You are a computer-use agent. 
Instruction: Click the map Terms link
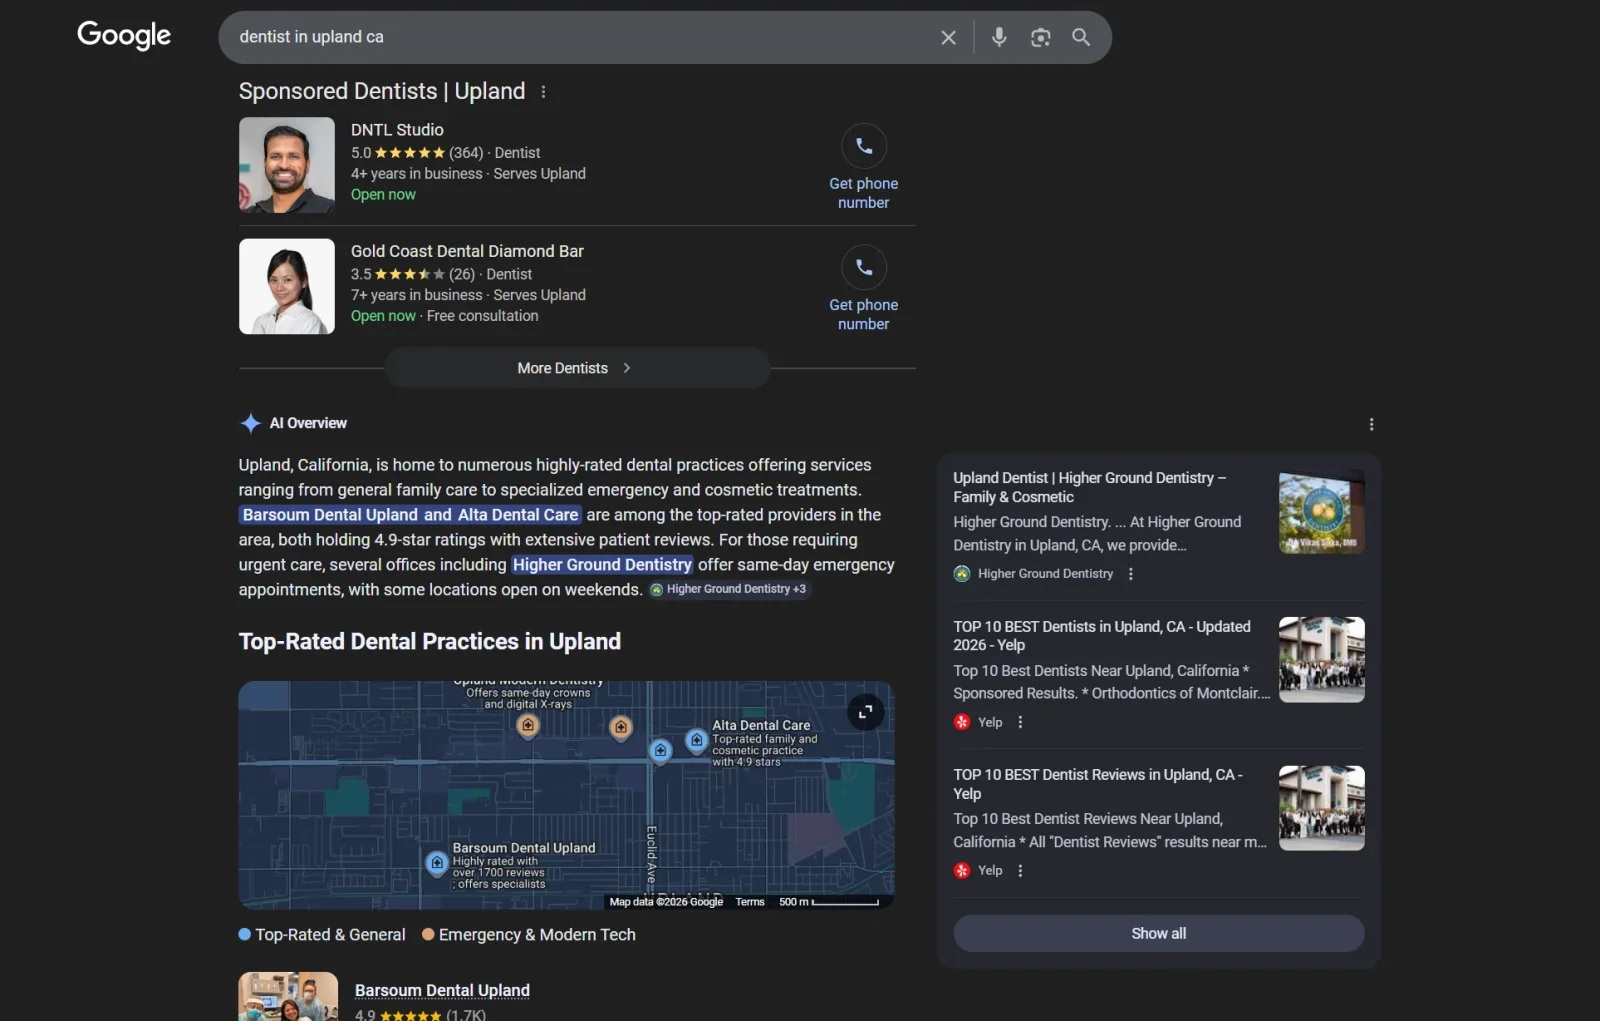pos(749,902)
